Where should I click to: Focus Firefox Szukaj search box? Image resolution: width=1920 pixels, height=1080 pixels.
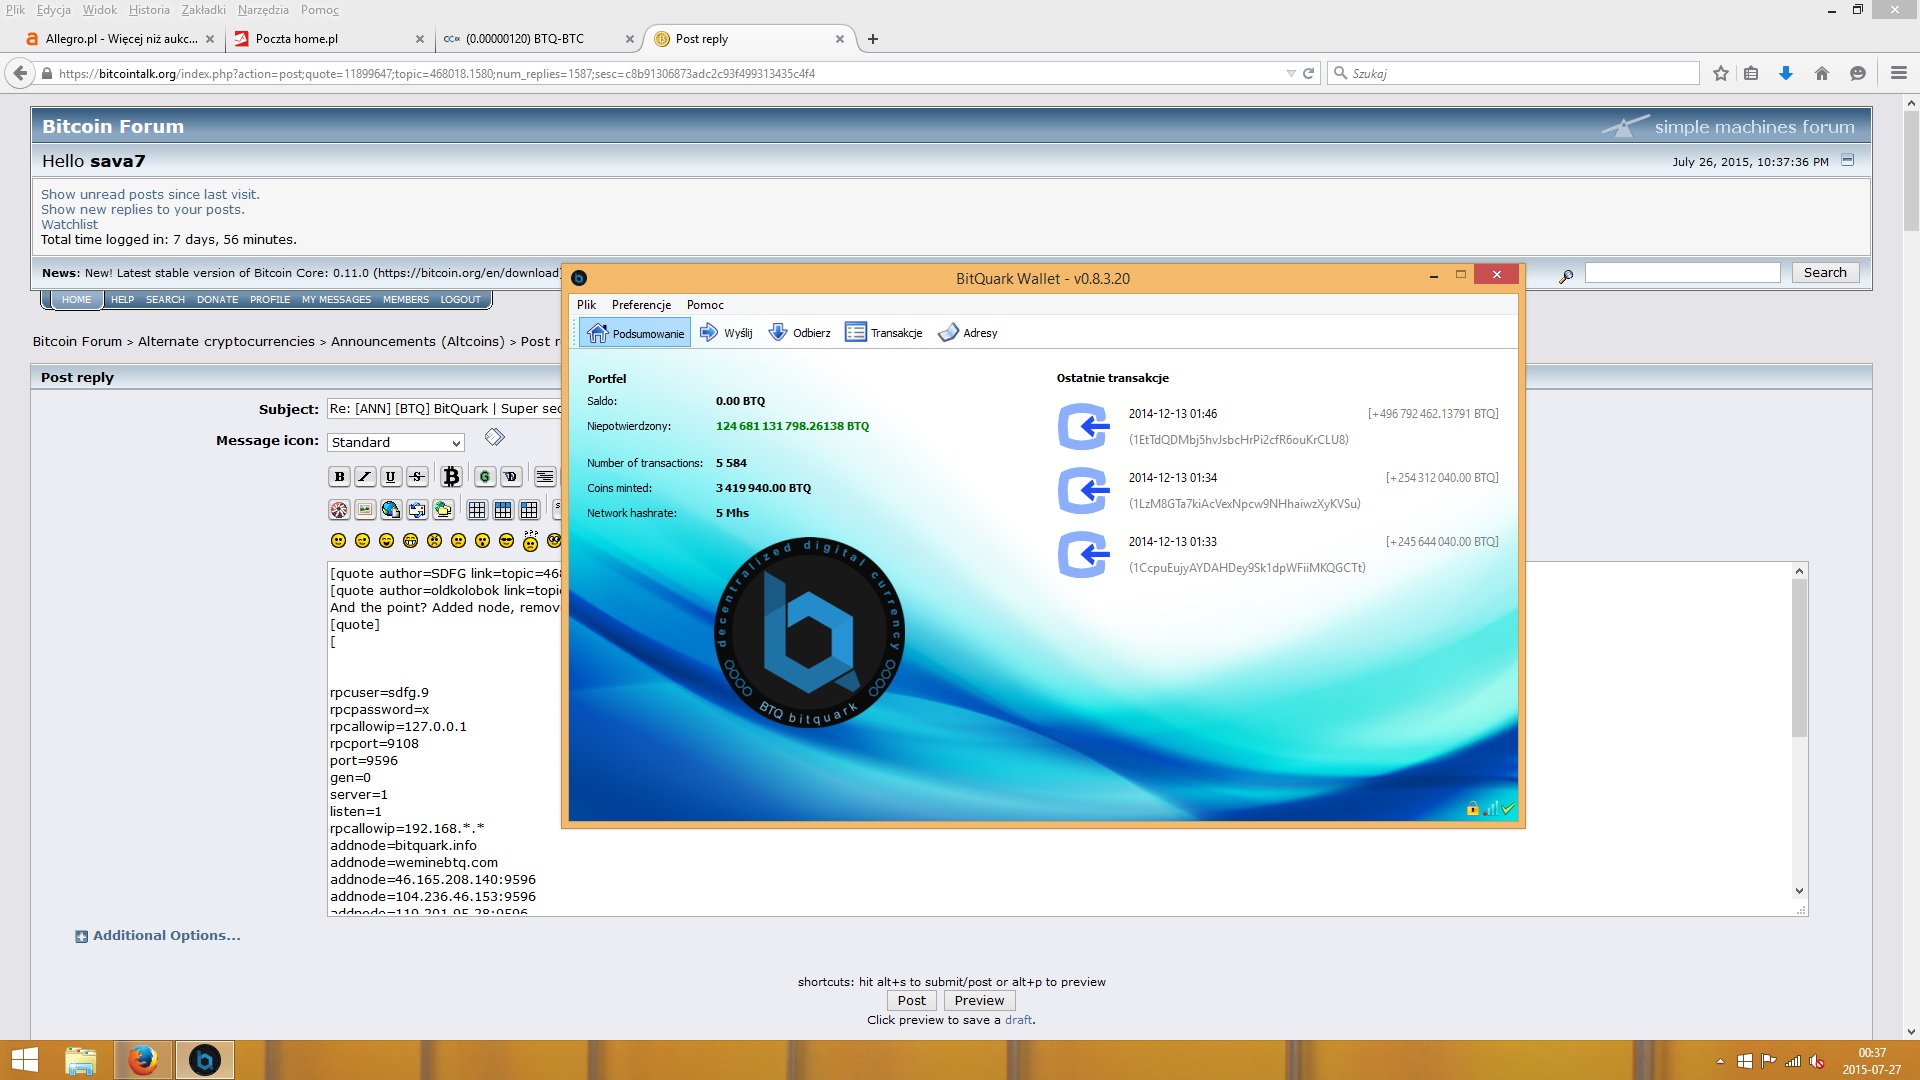tap(1513, 73)
